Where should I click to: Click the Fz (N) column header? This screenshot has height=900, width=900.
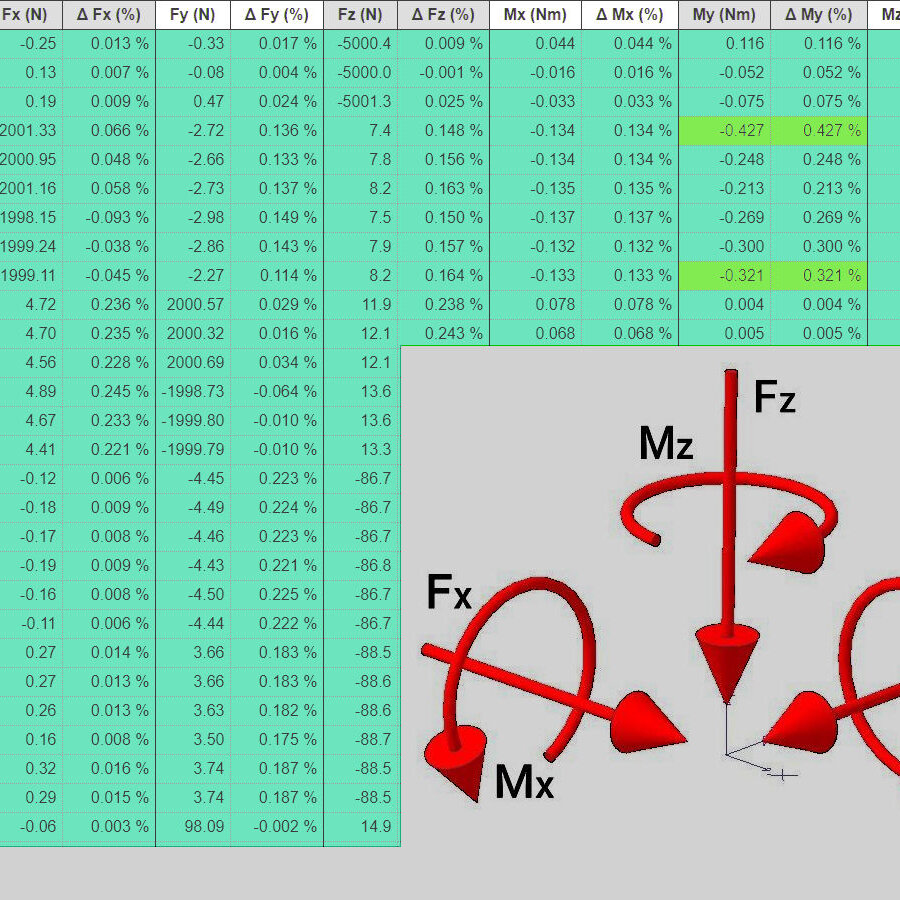pos(359,15)
